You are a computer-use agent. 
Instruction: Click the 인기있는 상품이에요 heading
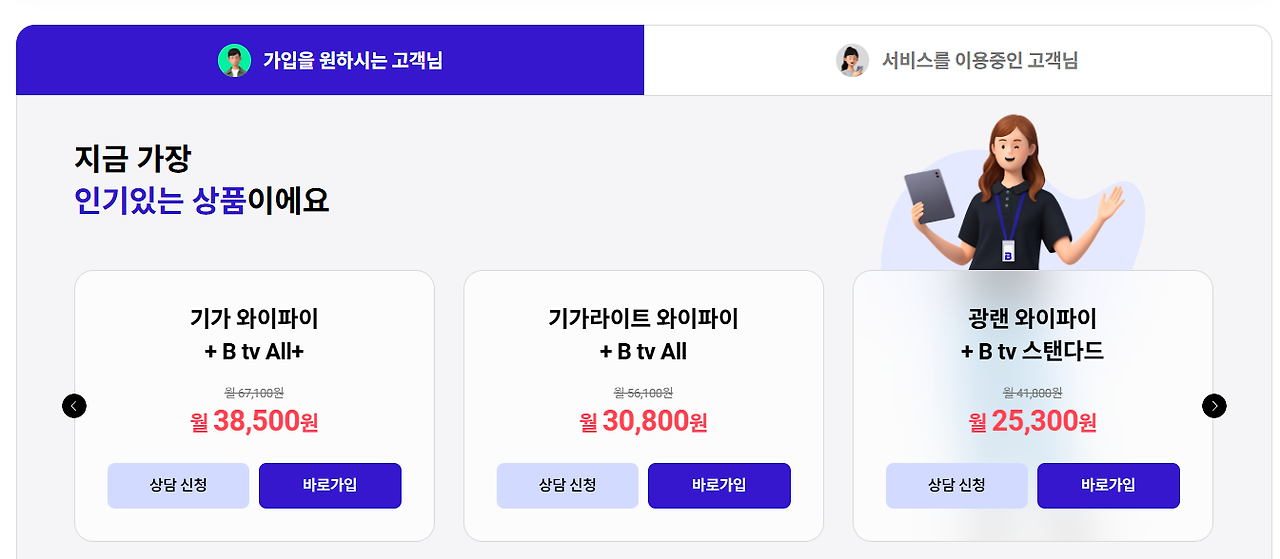201,201
